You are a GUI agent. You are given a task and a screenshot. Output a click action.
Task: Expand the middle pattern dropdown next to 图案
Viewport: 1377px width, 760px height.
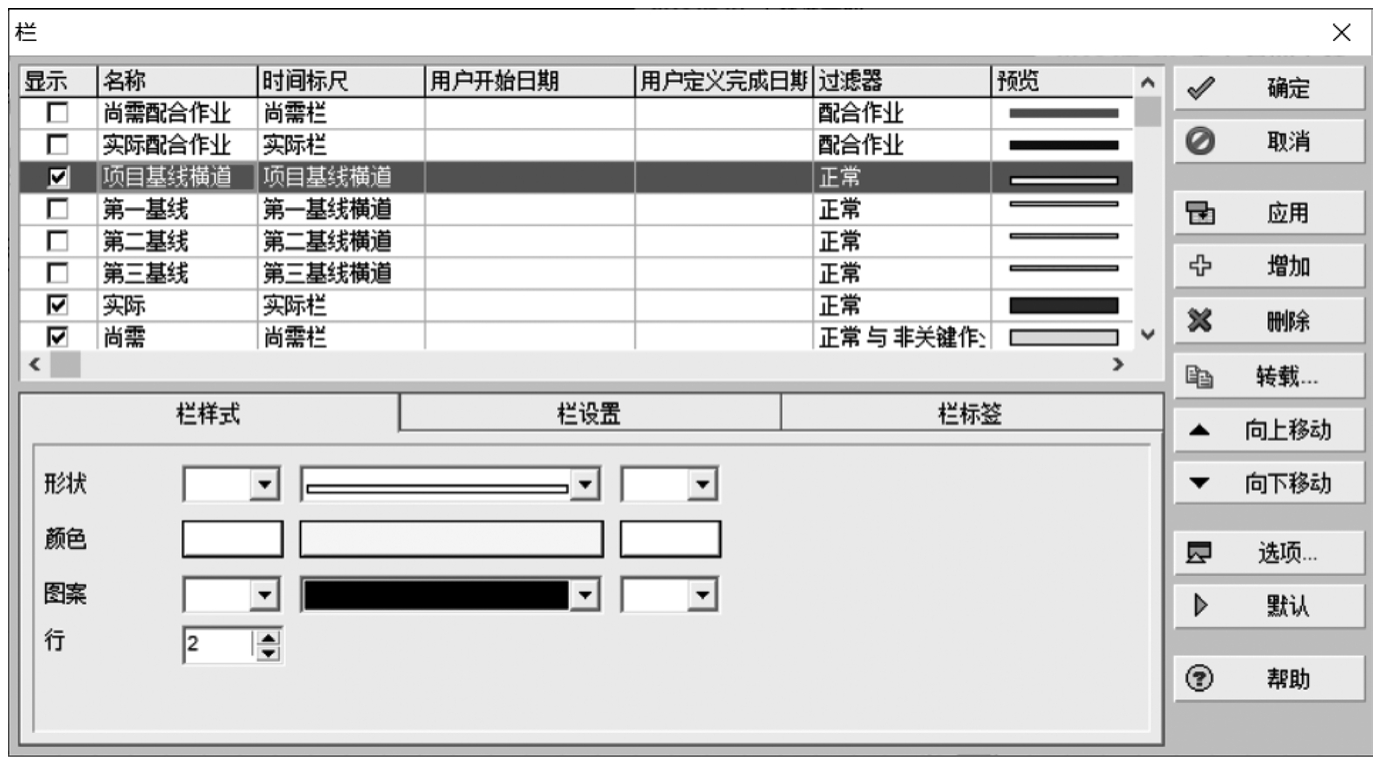(585, 595)
